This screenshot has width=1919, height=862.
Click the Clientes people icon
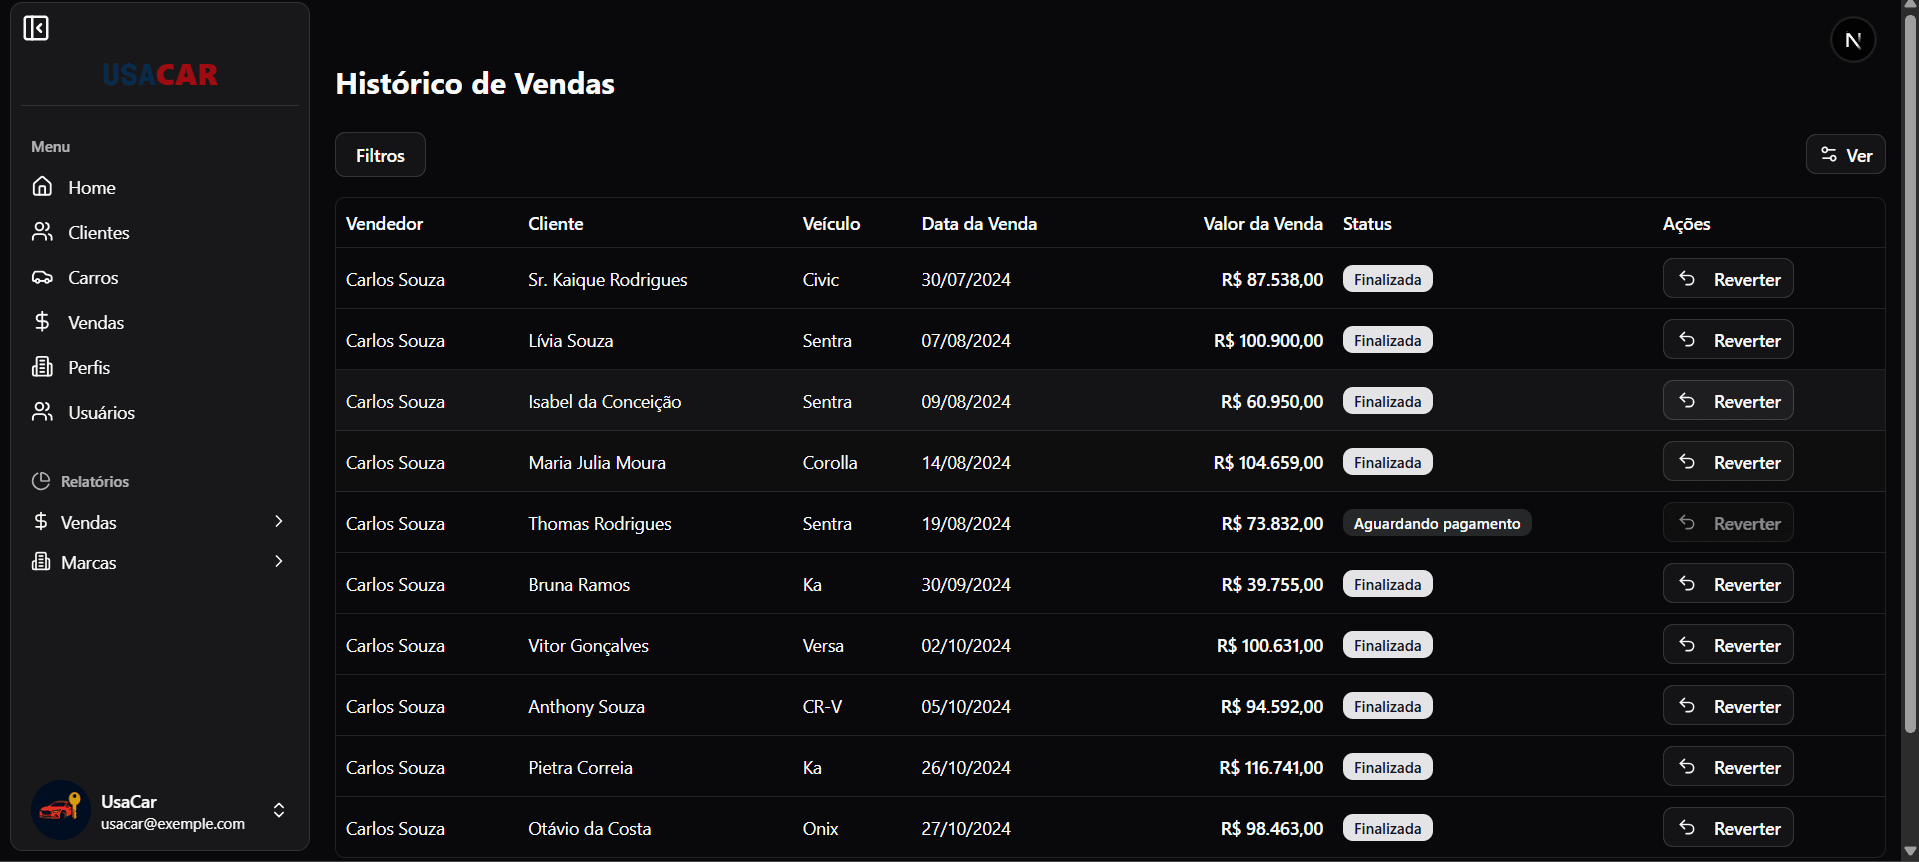42,232
